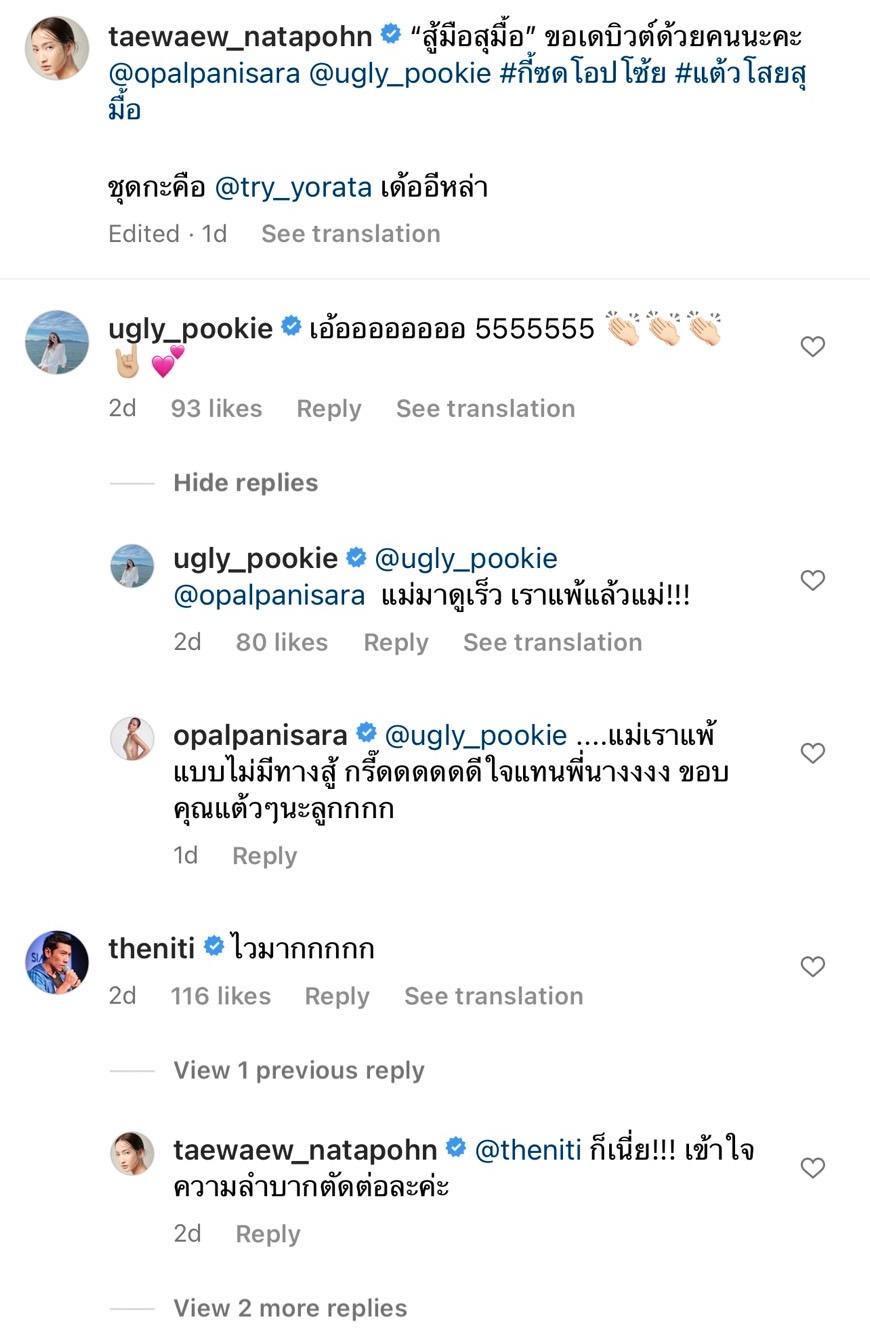Open ugly_pookie's avatar on top comment

[56, 342]
